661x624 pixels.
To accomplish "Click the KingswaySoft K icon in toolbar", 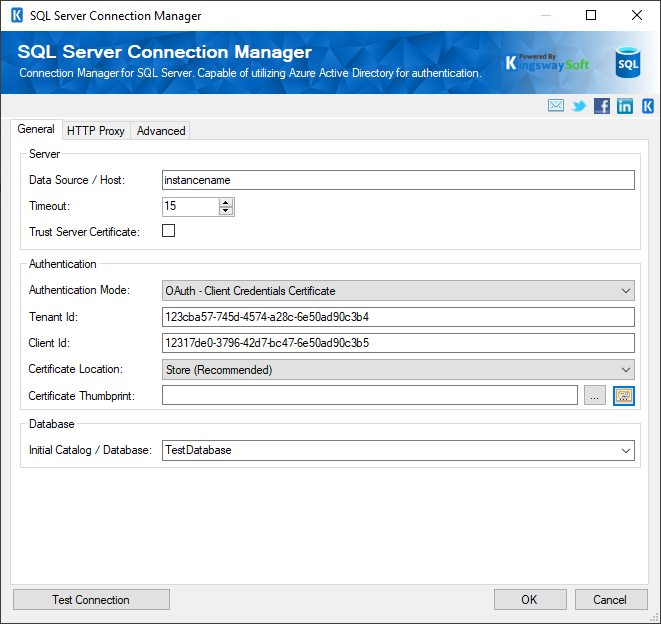I will pyautogui.click(x=648, y=106).
